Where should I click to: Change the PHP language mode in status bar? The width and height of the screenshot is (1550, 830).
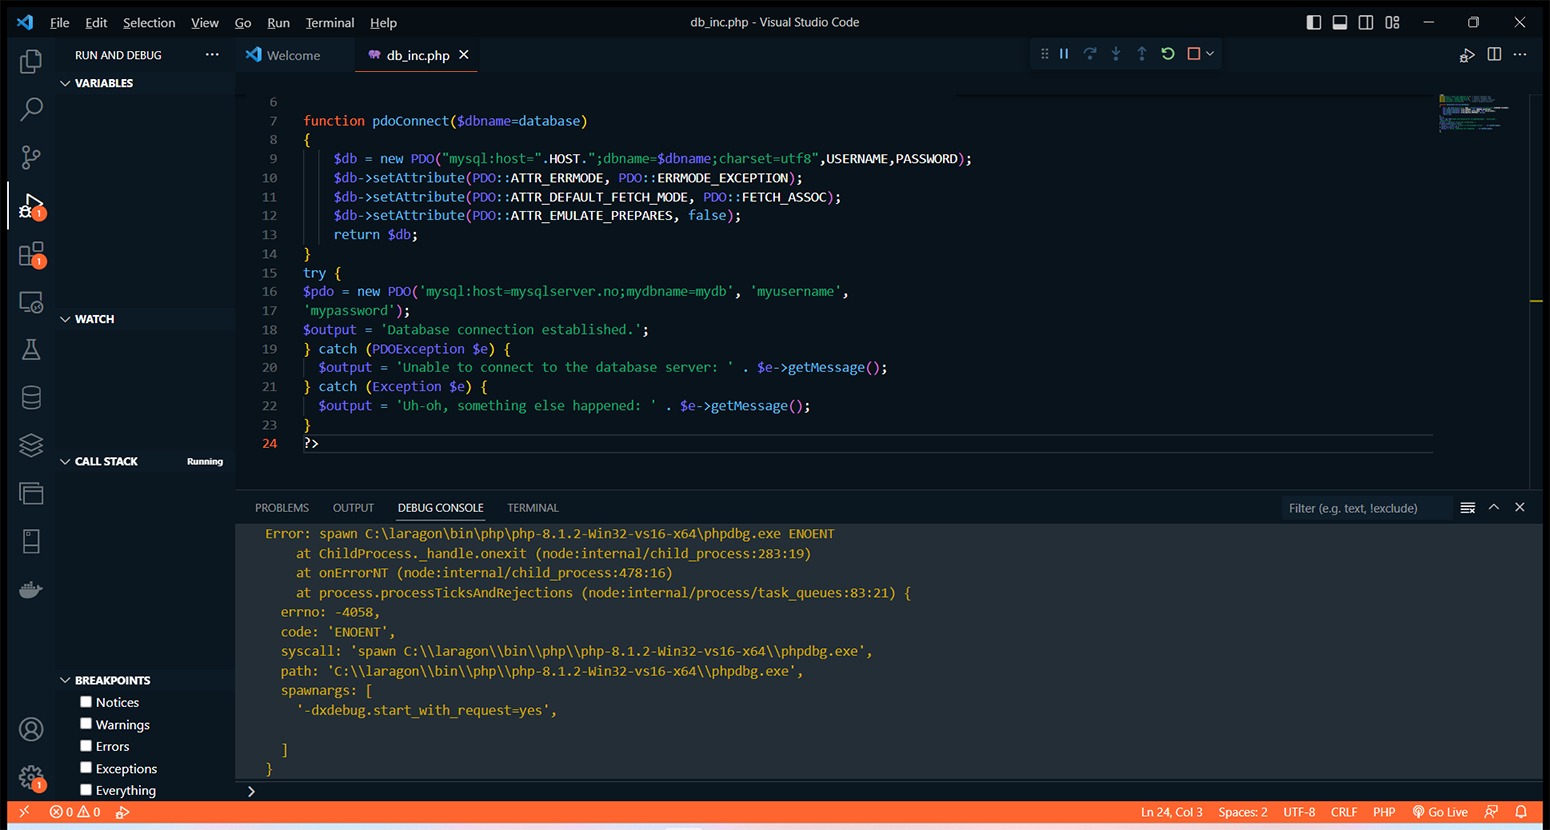coord(1384,812)
